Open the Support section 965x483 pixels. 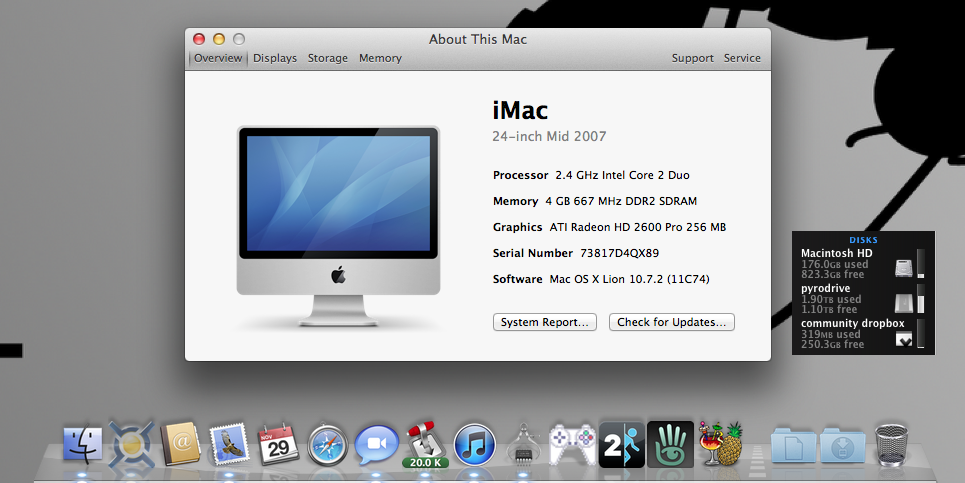692,58
